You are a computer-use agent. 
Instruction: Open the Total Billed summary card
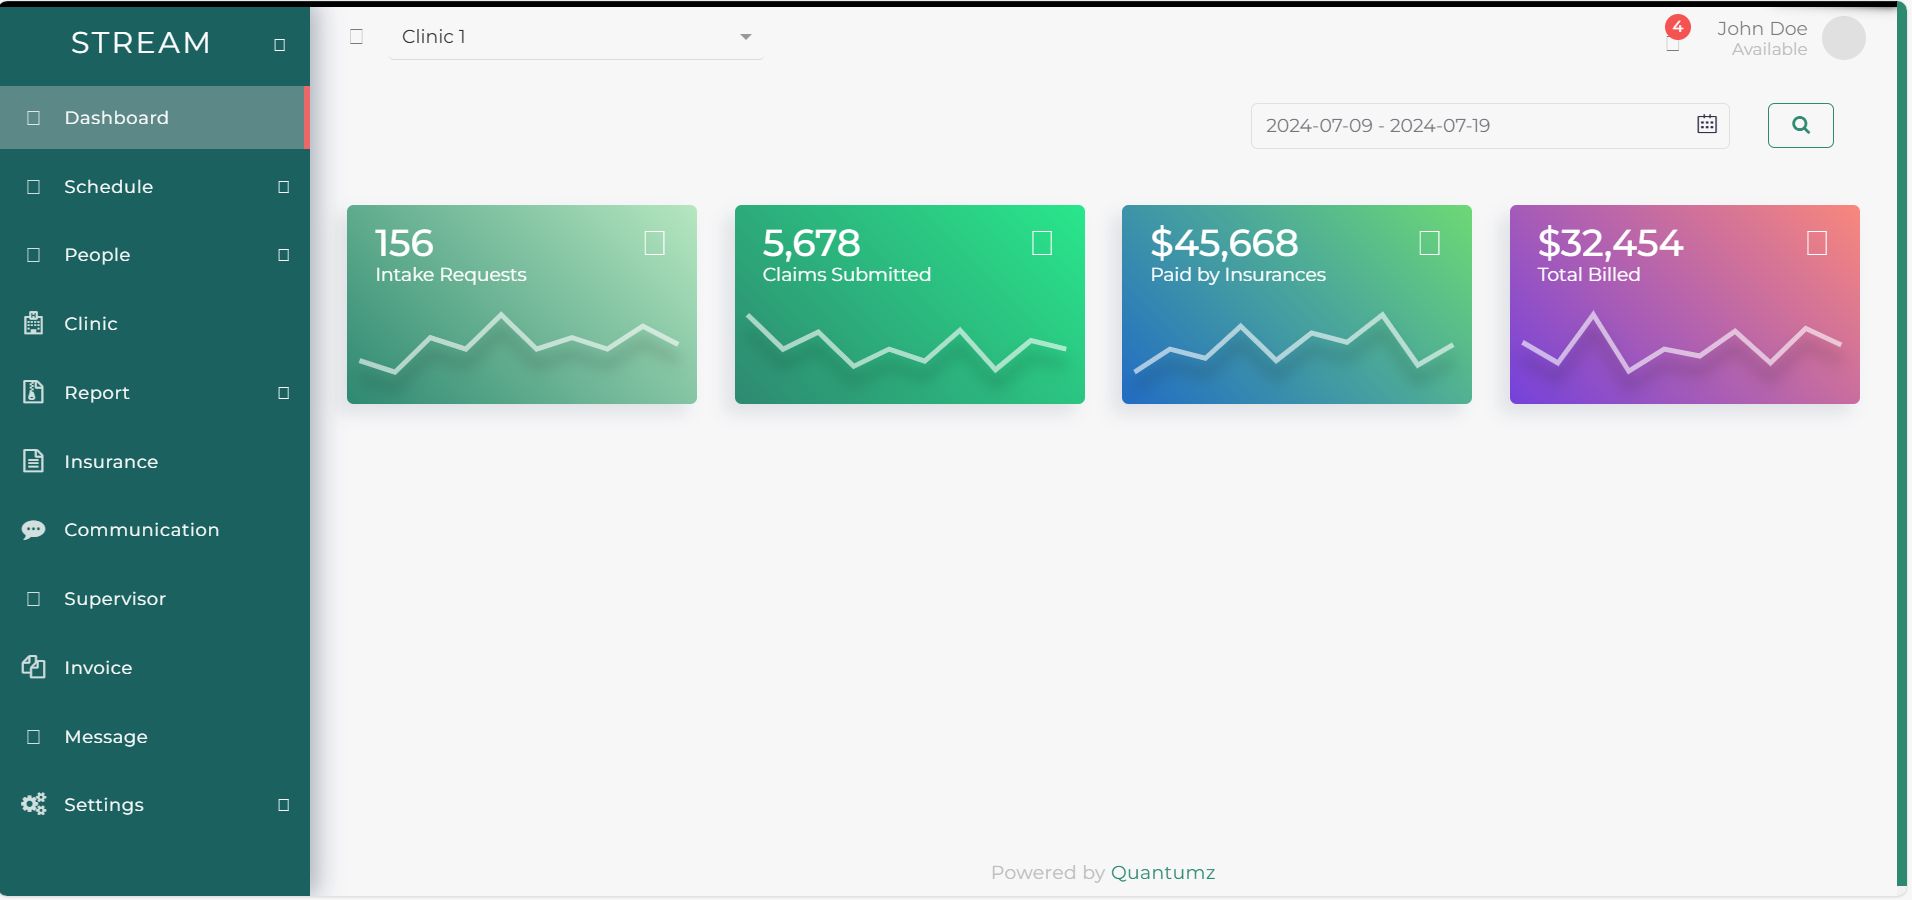point(1684,304)
